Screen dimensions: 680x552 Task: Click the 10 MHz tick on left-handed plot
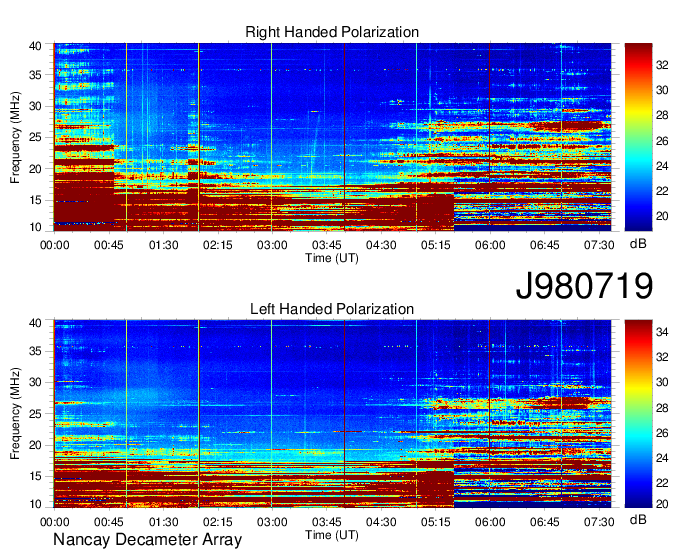35,504
